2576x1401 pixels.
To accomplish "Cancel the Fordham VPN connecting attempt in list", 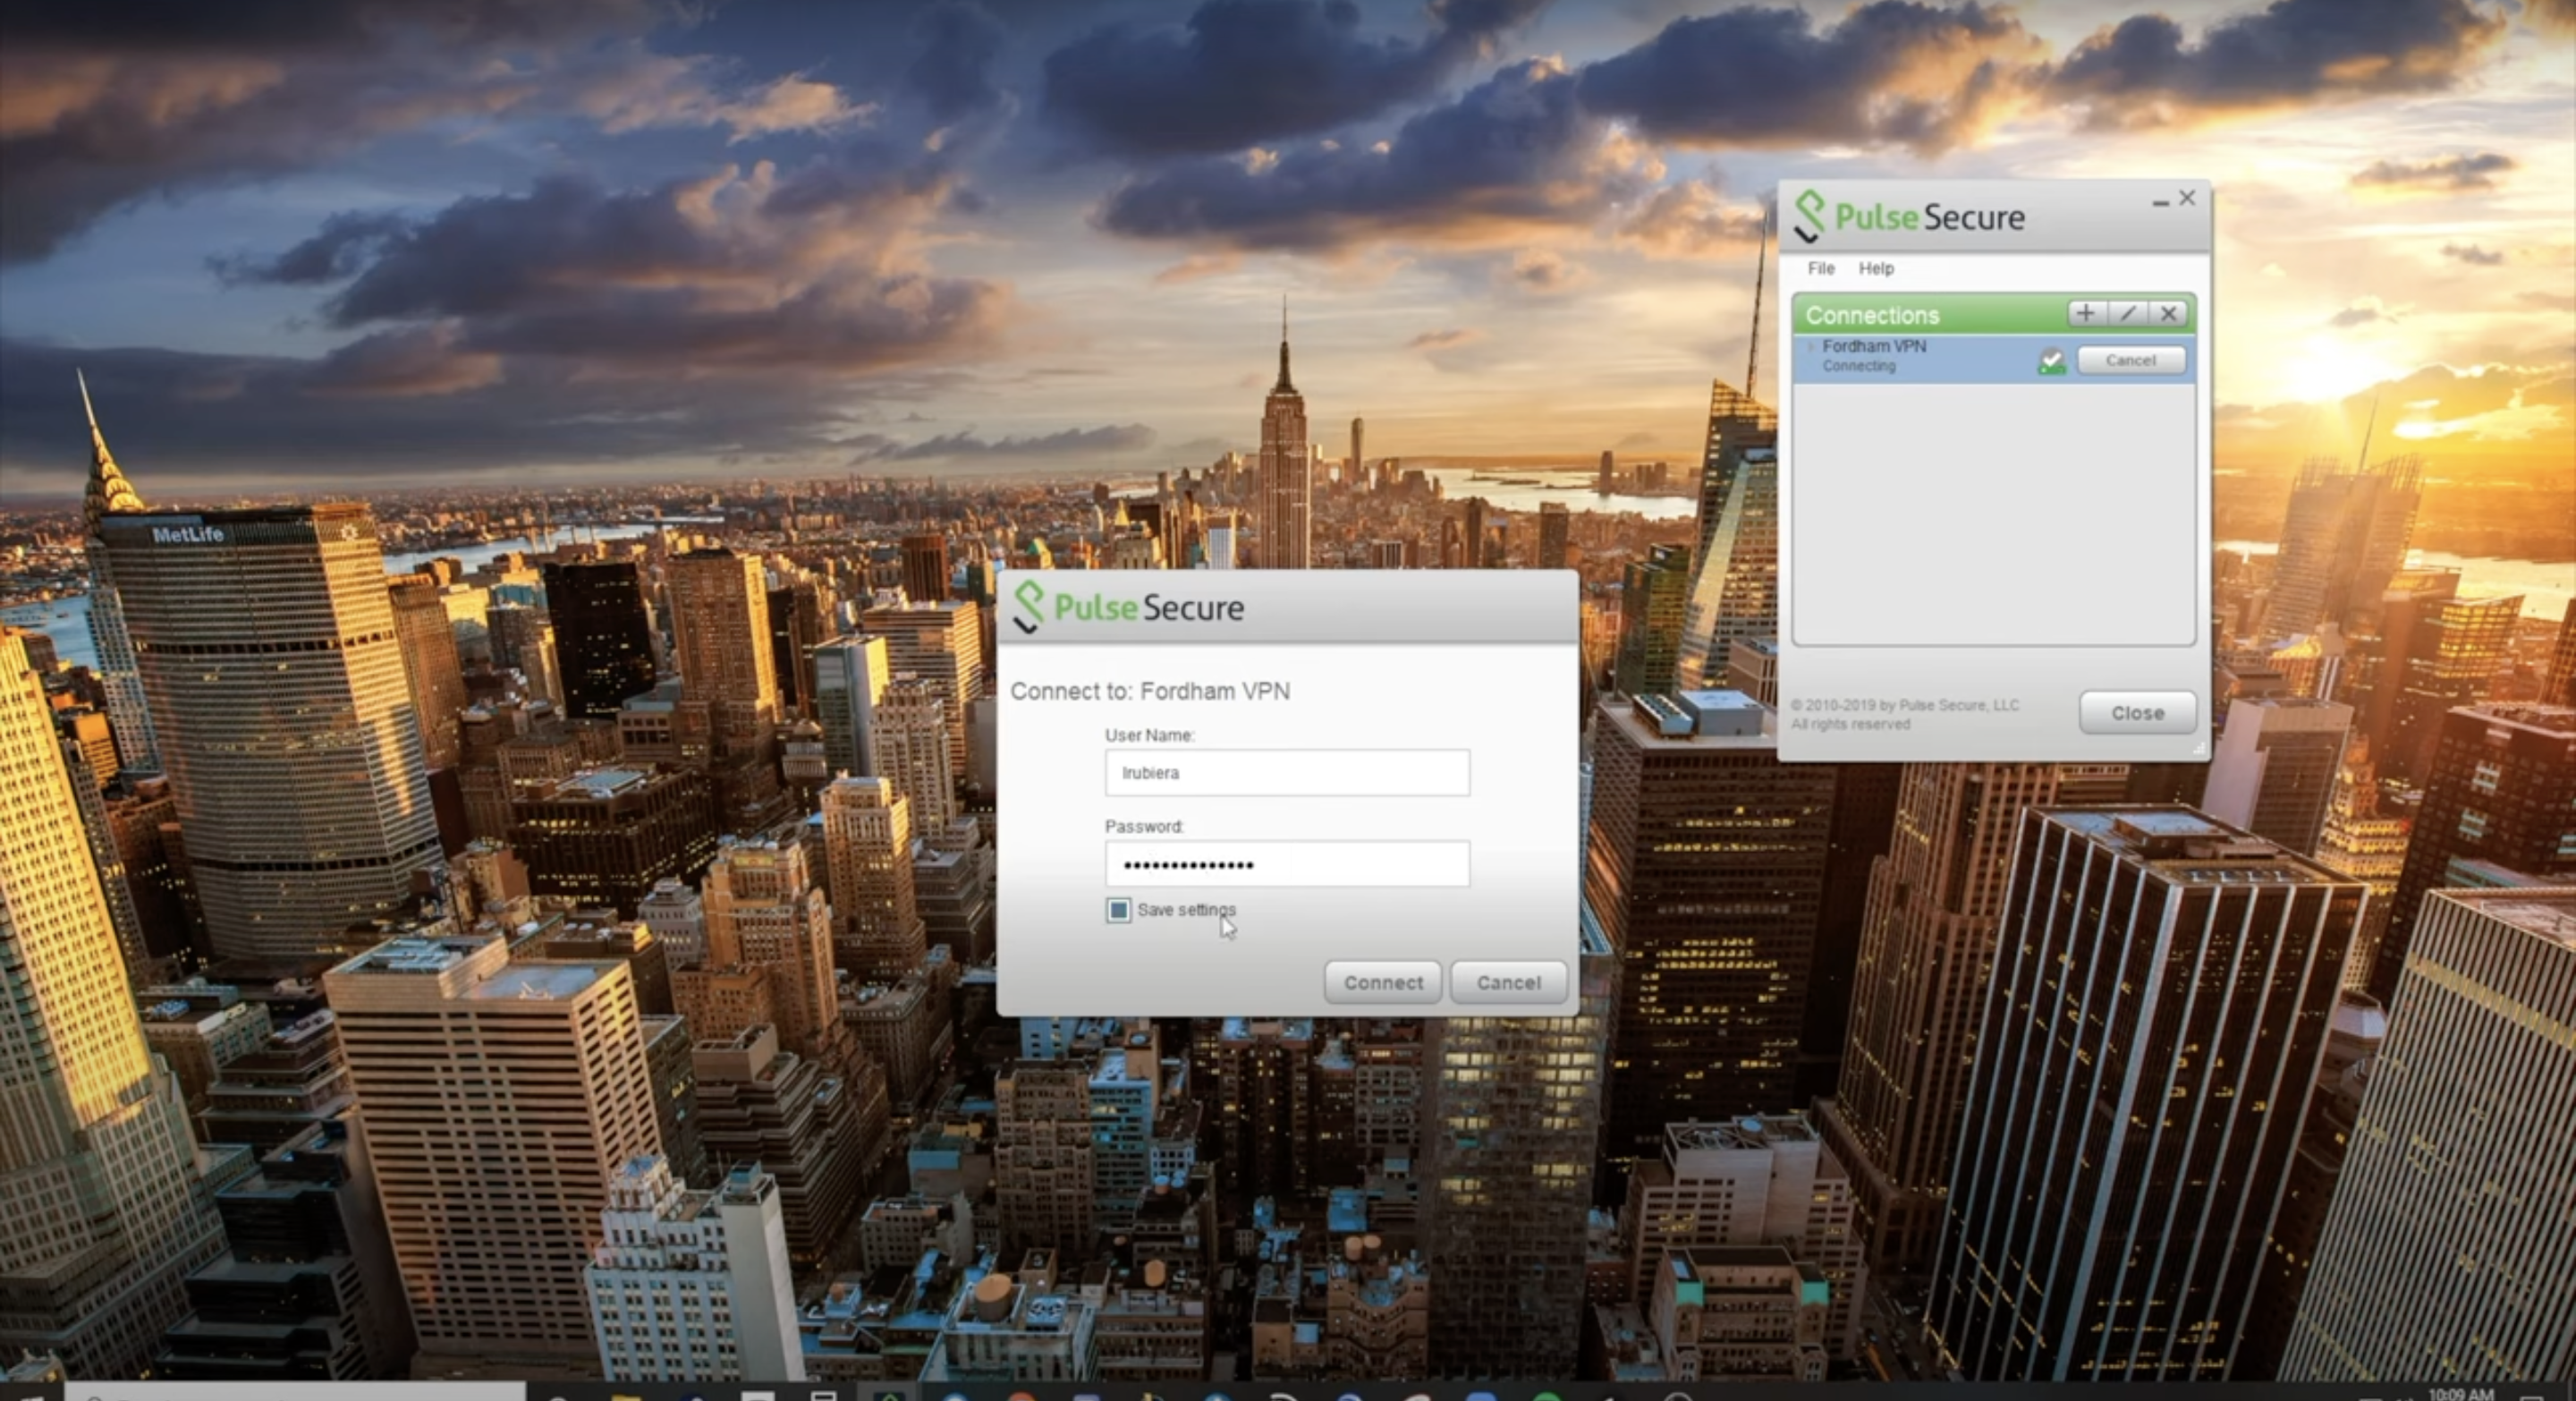I will click(2131, 360).
